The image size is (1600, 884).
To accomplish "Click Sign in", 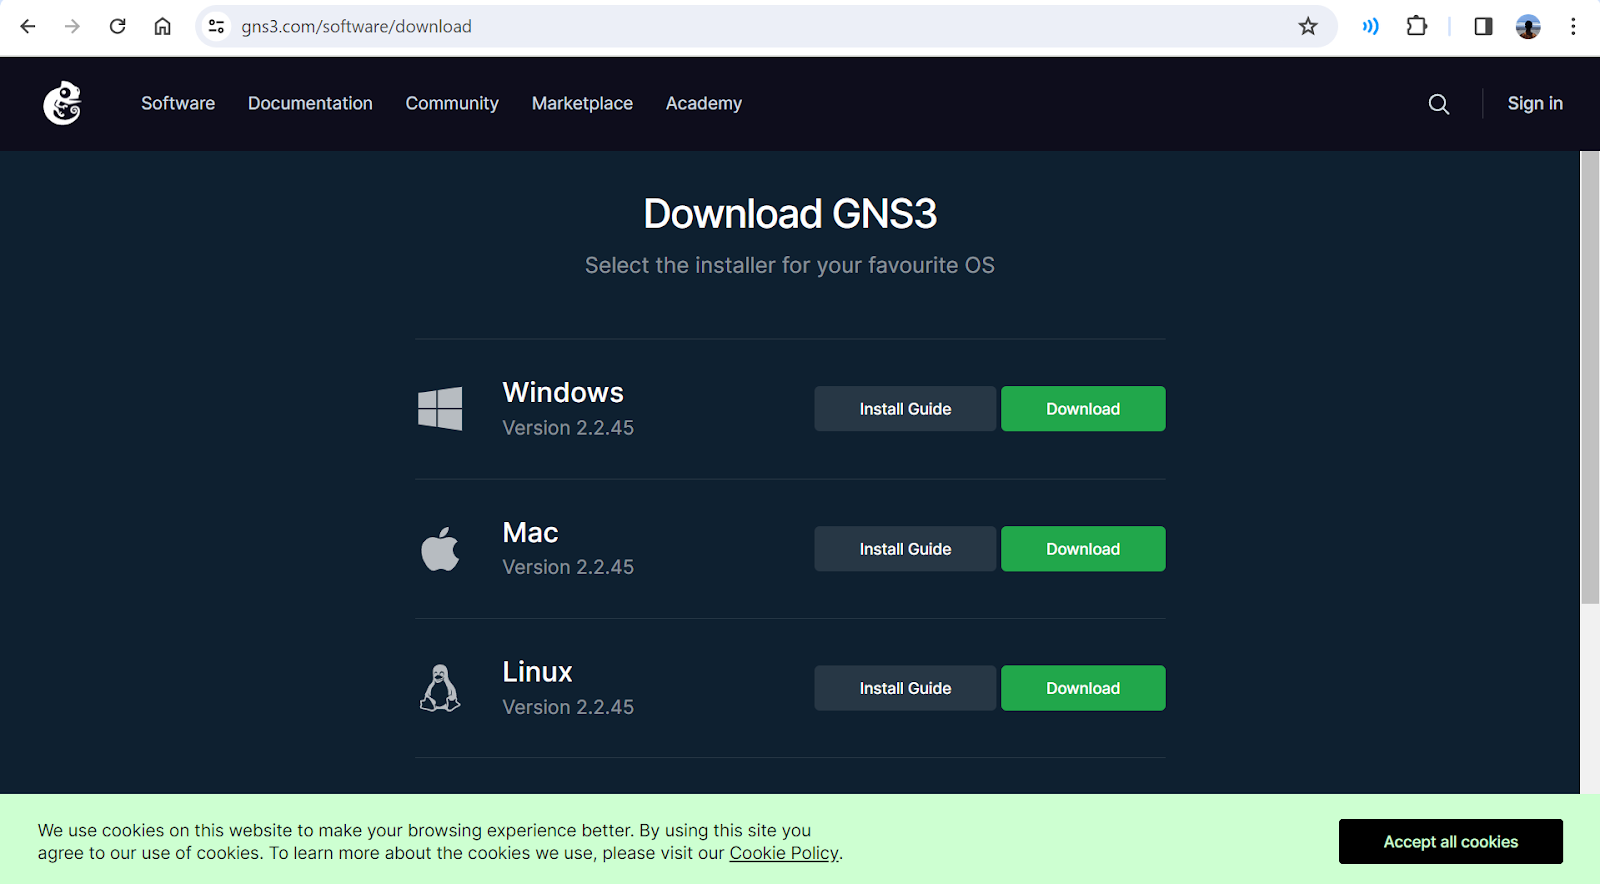I will point(1535,103).
